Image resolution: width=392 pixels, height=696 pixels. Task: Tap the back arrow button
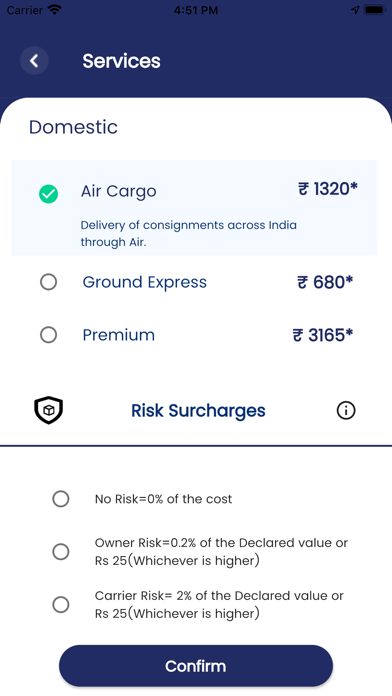[x=34, y=60]
